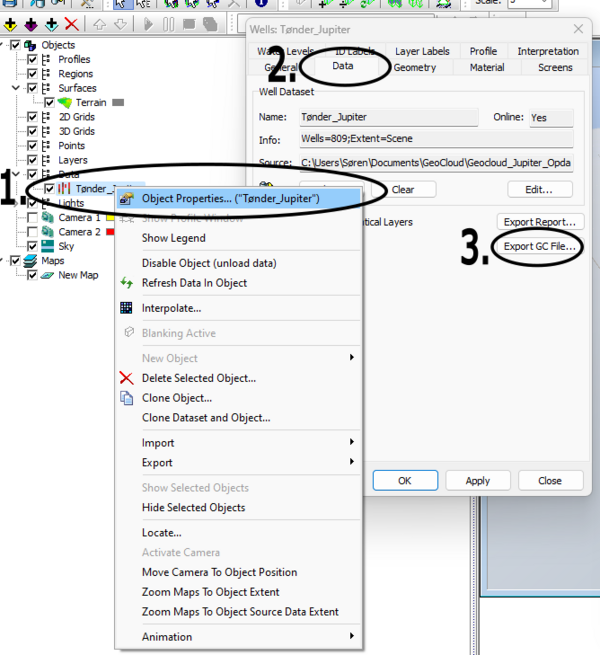600x655 pixels.
Task: Toggle the Terrain checkbox
Action: 49,102
